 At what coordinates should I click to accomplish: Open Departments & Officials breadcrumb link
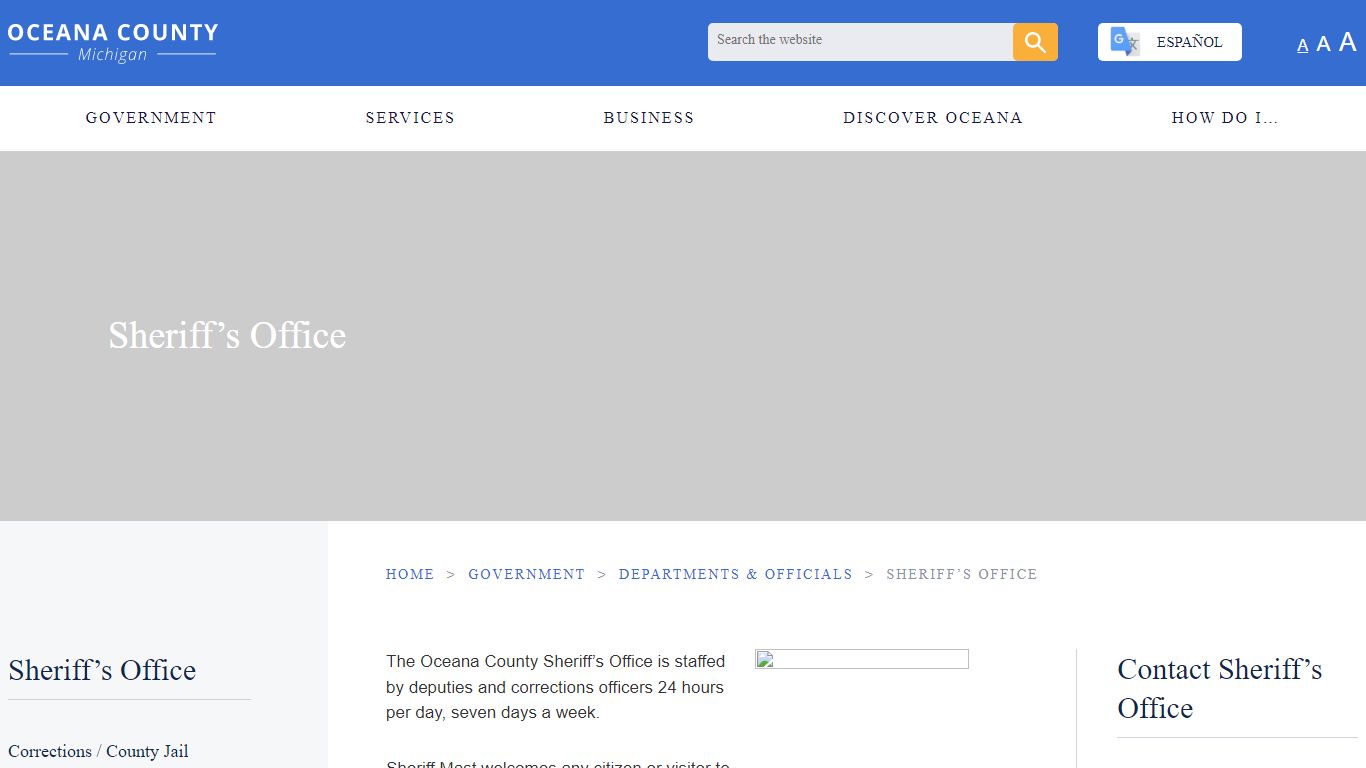[x=735, y=574]
